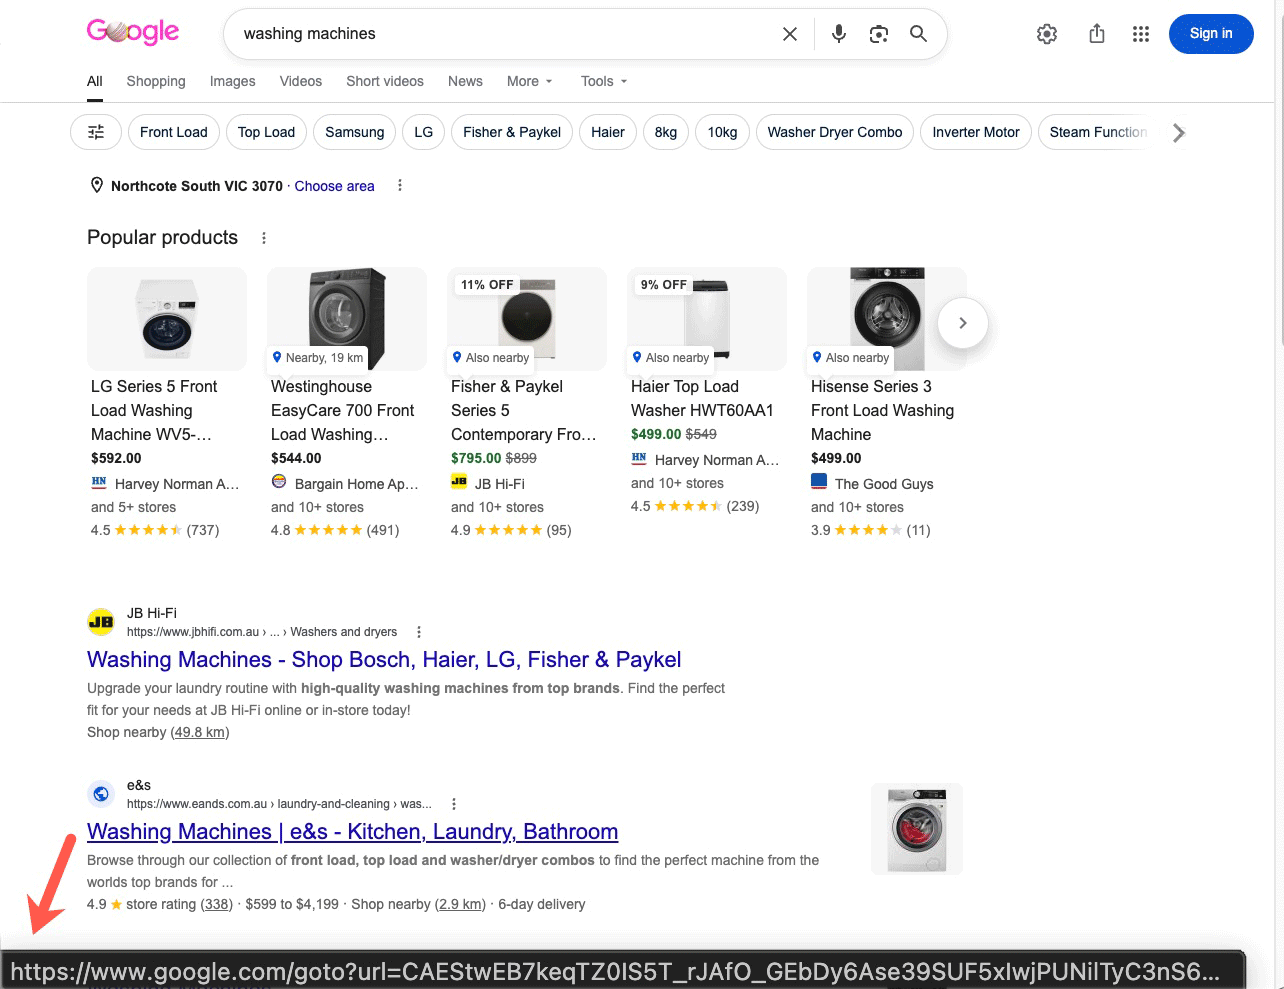This screenshot has height=989, width=1284.
Task: Open JB Hi-Fi Washing Machines result link
Action: click(384, 660)
